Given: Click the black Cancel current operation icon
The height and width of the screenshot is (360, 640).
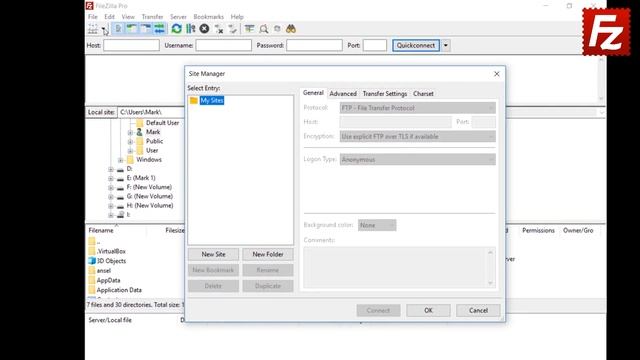Looking at the screenshot, I should (x=204, y=29).
